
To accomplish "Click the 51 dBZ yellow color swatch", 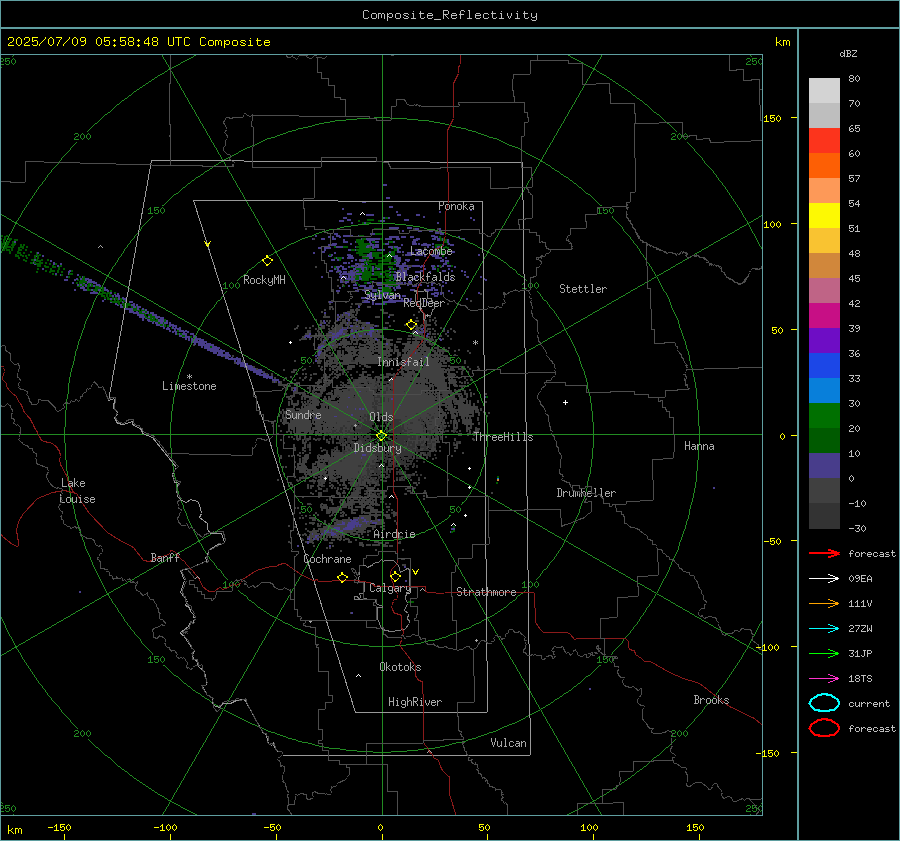I will tap(824, 215).
